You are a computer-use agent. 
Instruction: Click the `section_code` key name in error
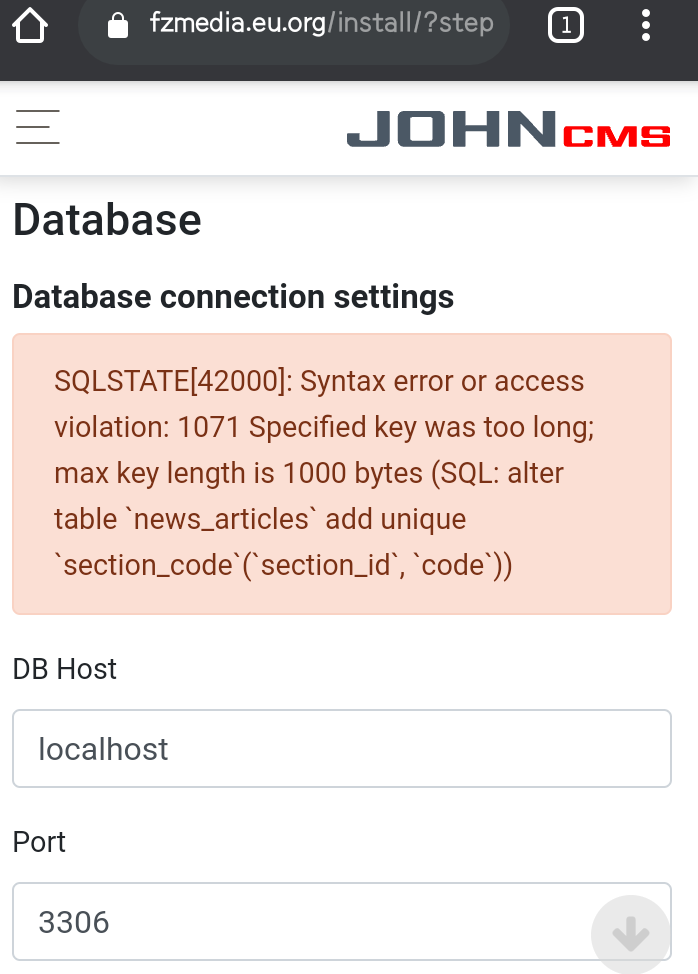pyautogui.click(x=145, y=565)
